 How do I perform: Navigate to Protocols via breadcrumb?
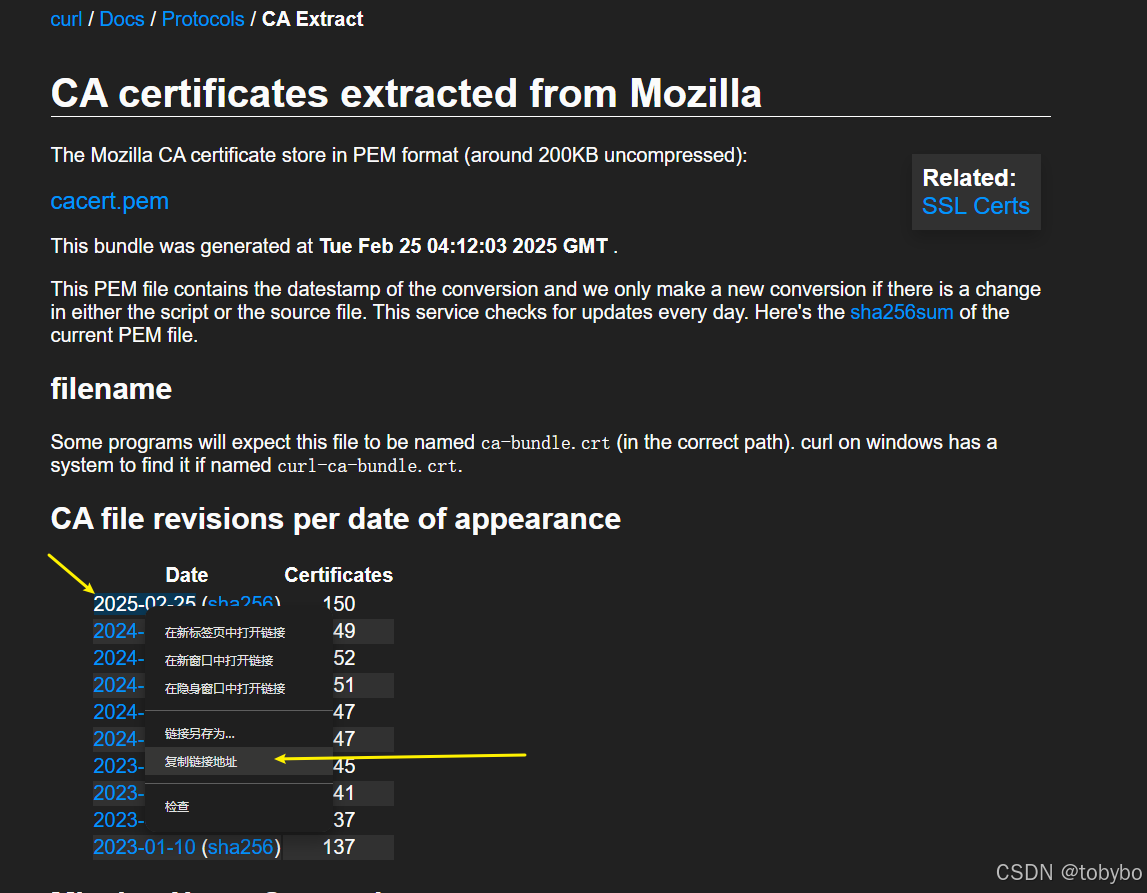pos(203,19)
